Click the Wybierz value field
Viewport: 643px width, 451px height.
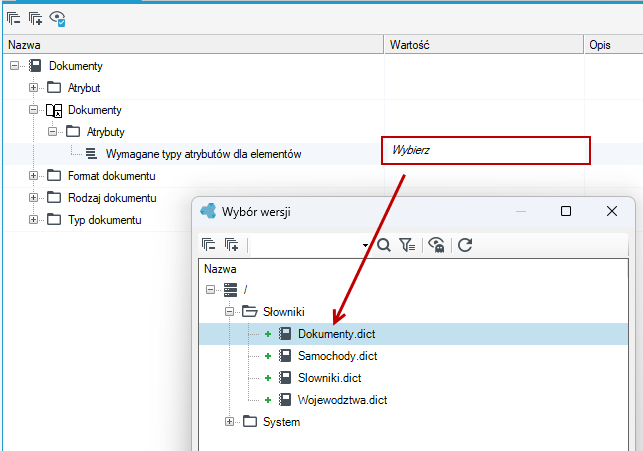click(486, 150)
